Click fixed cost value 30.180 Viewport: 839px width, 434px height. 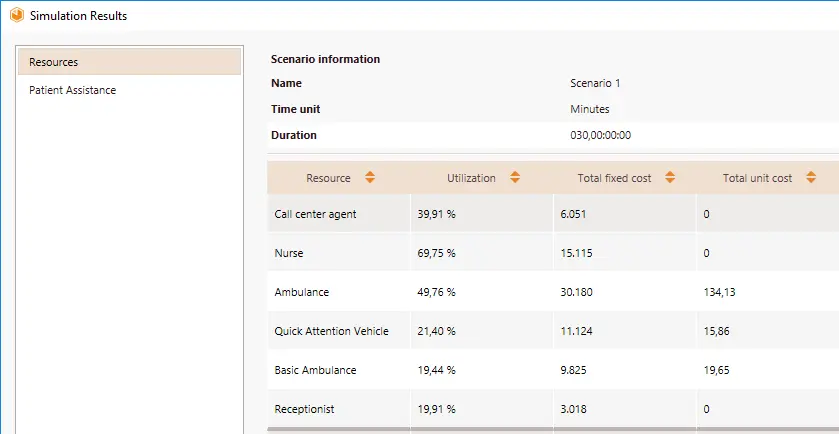click(x=576, y=292)
